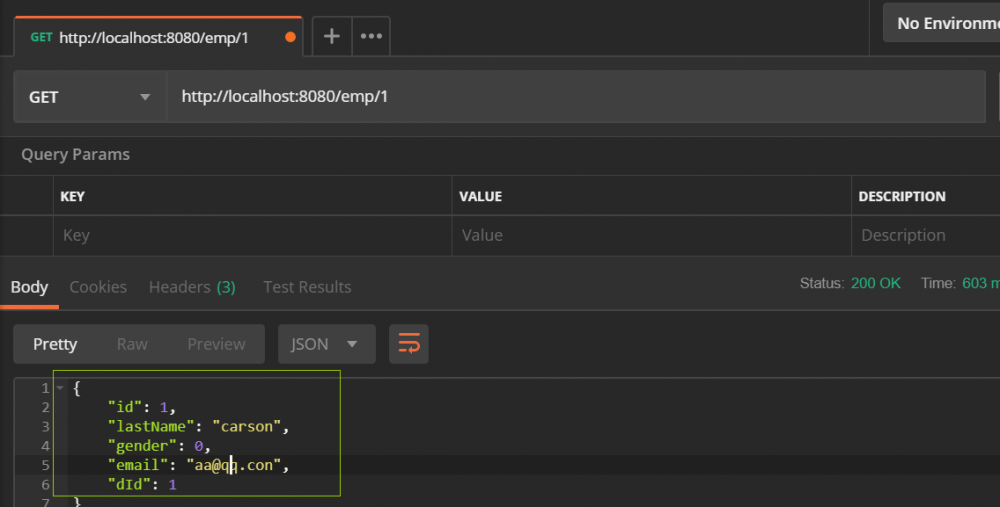Image resolution: width=1000 pixels, height=507 pixels.
Task: Collapse JSON root with line 1 fold arrow
Action: click(x=60, y=388)
